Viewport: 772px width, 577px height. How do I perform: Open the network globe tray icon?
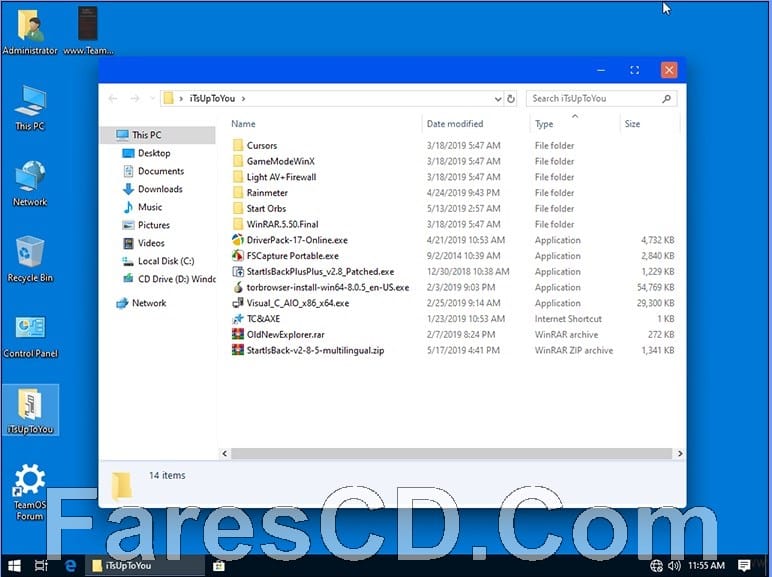click(656, 566)
